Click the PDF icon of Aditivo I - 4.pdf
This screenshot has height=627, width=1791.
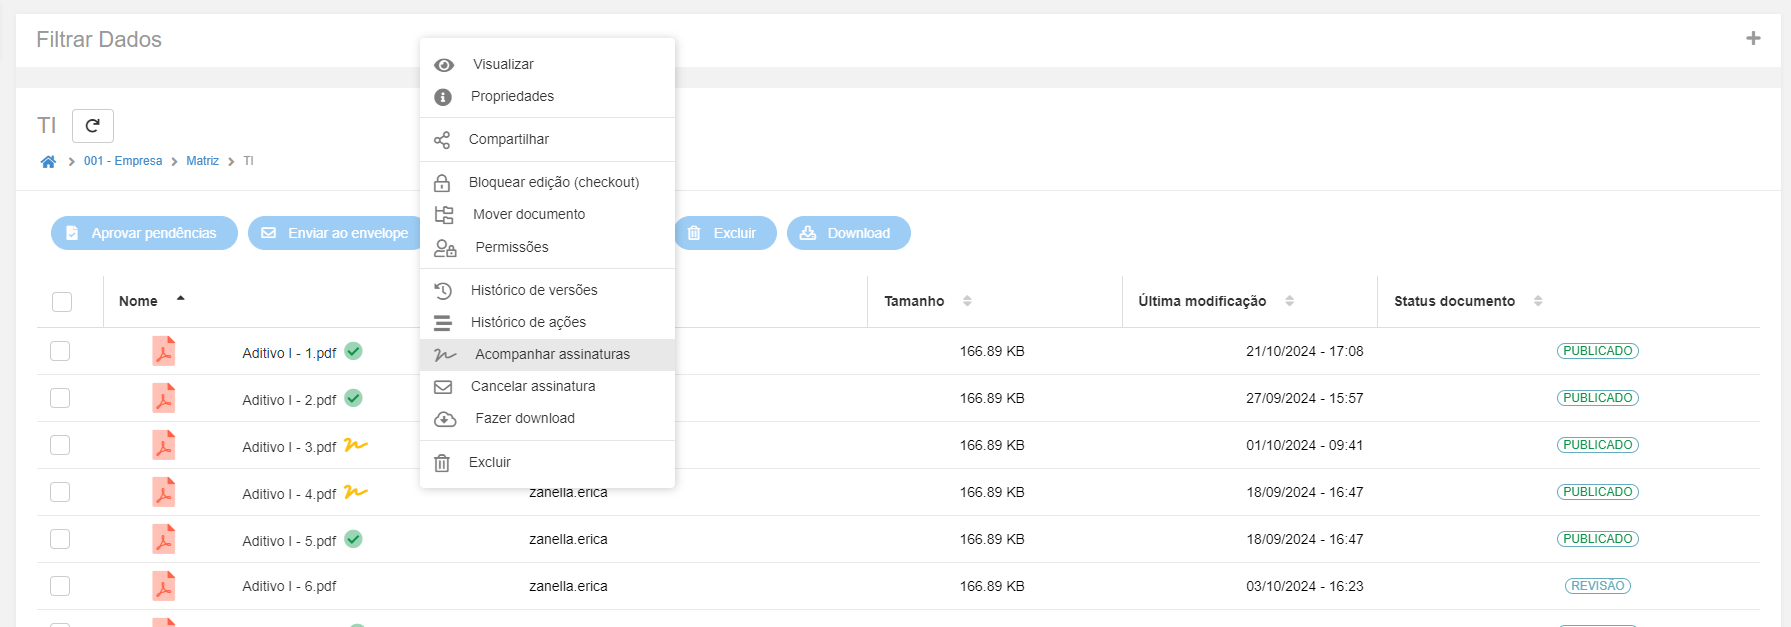click(164, 492)
